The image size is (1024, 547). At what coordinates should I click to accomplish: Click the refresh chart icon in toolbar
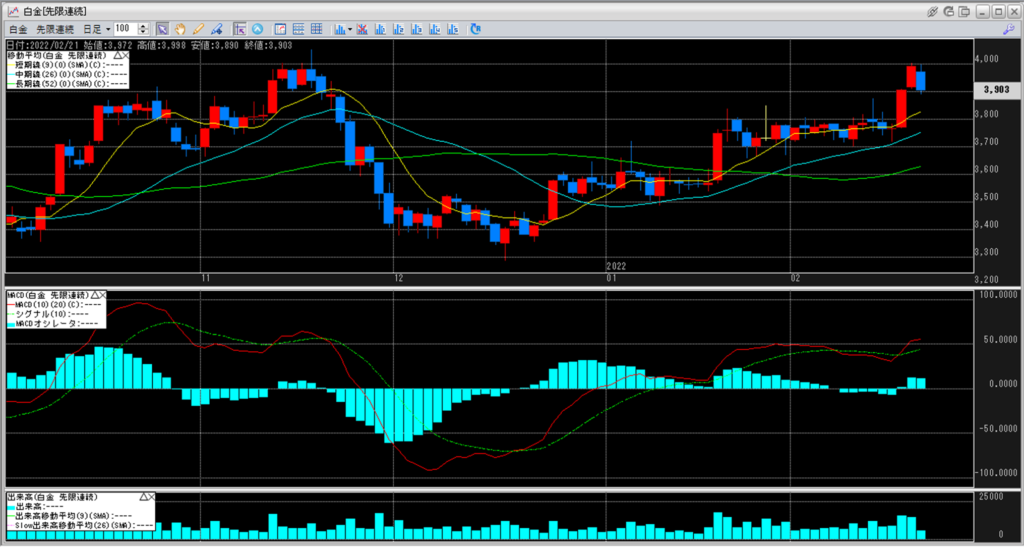point(474,29)
